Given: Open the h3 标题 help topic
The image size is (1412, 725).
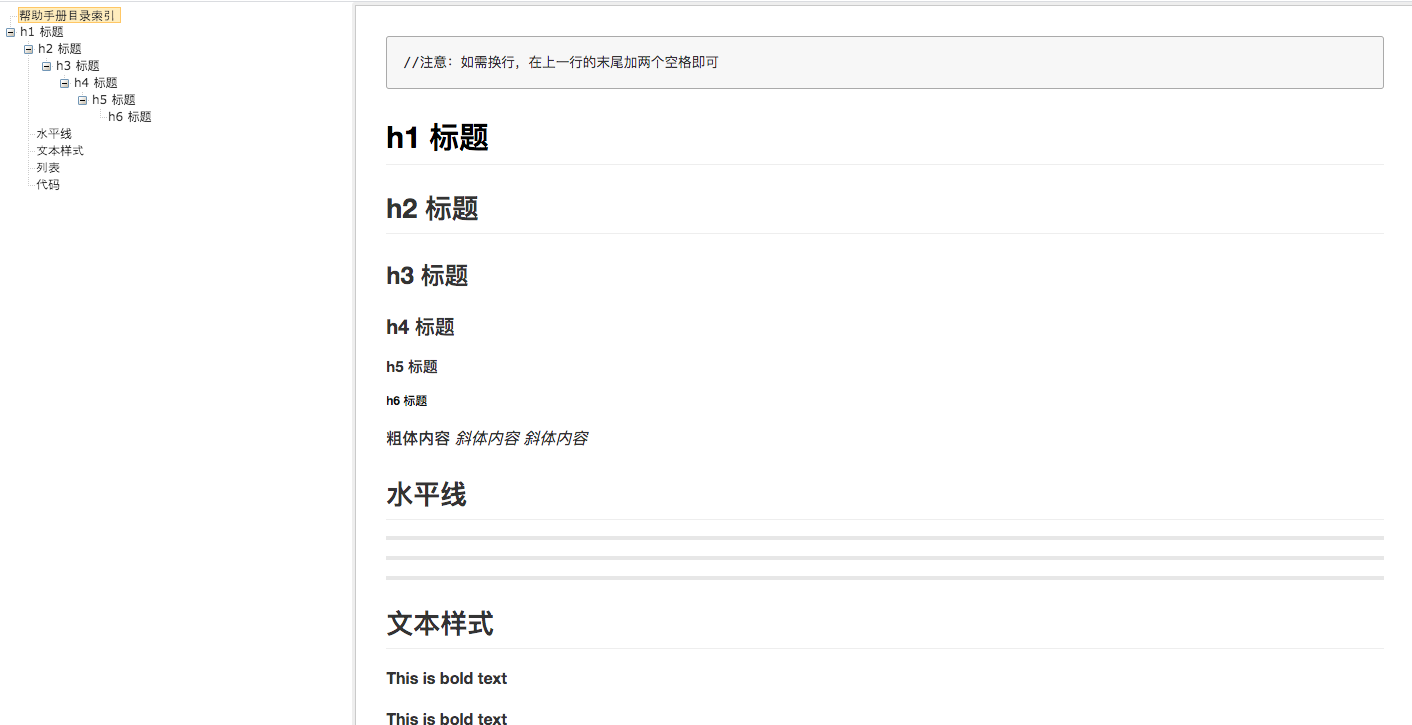Looking at the screenshot, I should 77,65.
